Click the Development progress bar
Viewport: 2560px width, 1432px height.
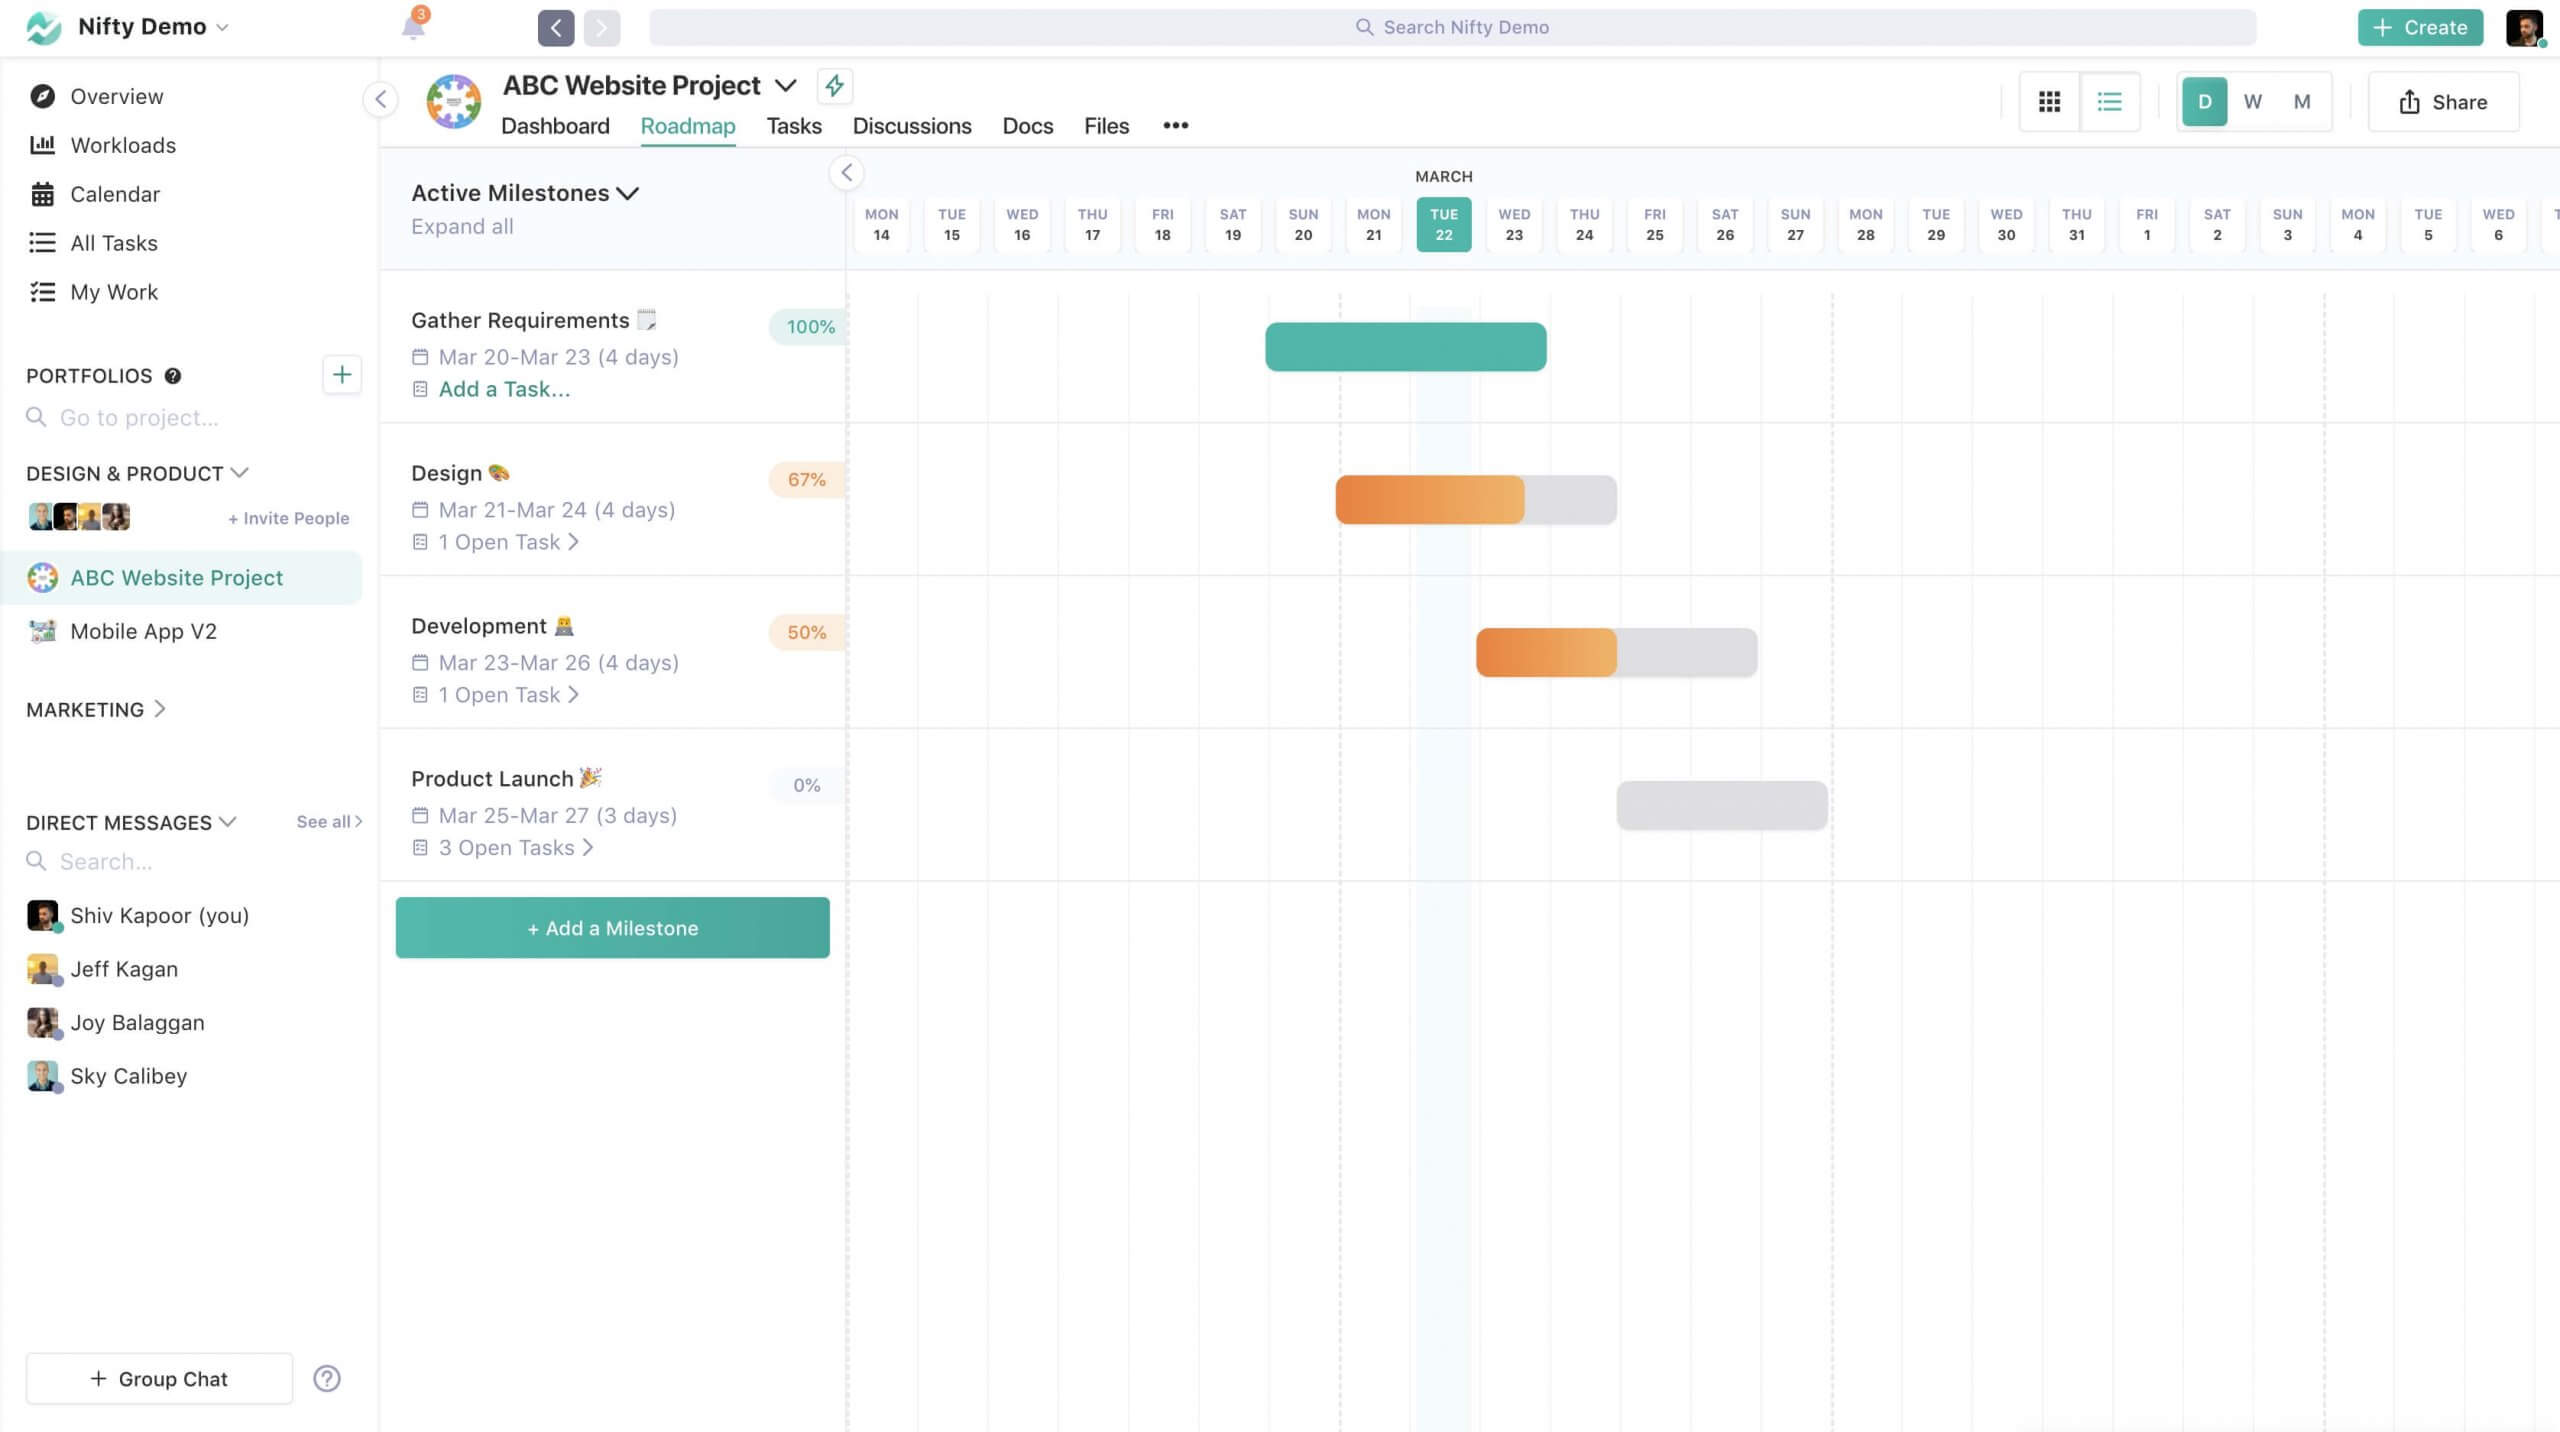(x=1614, y=653)
